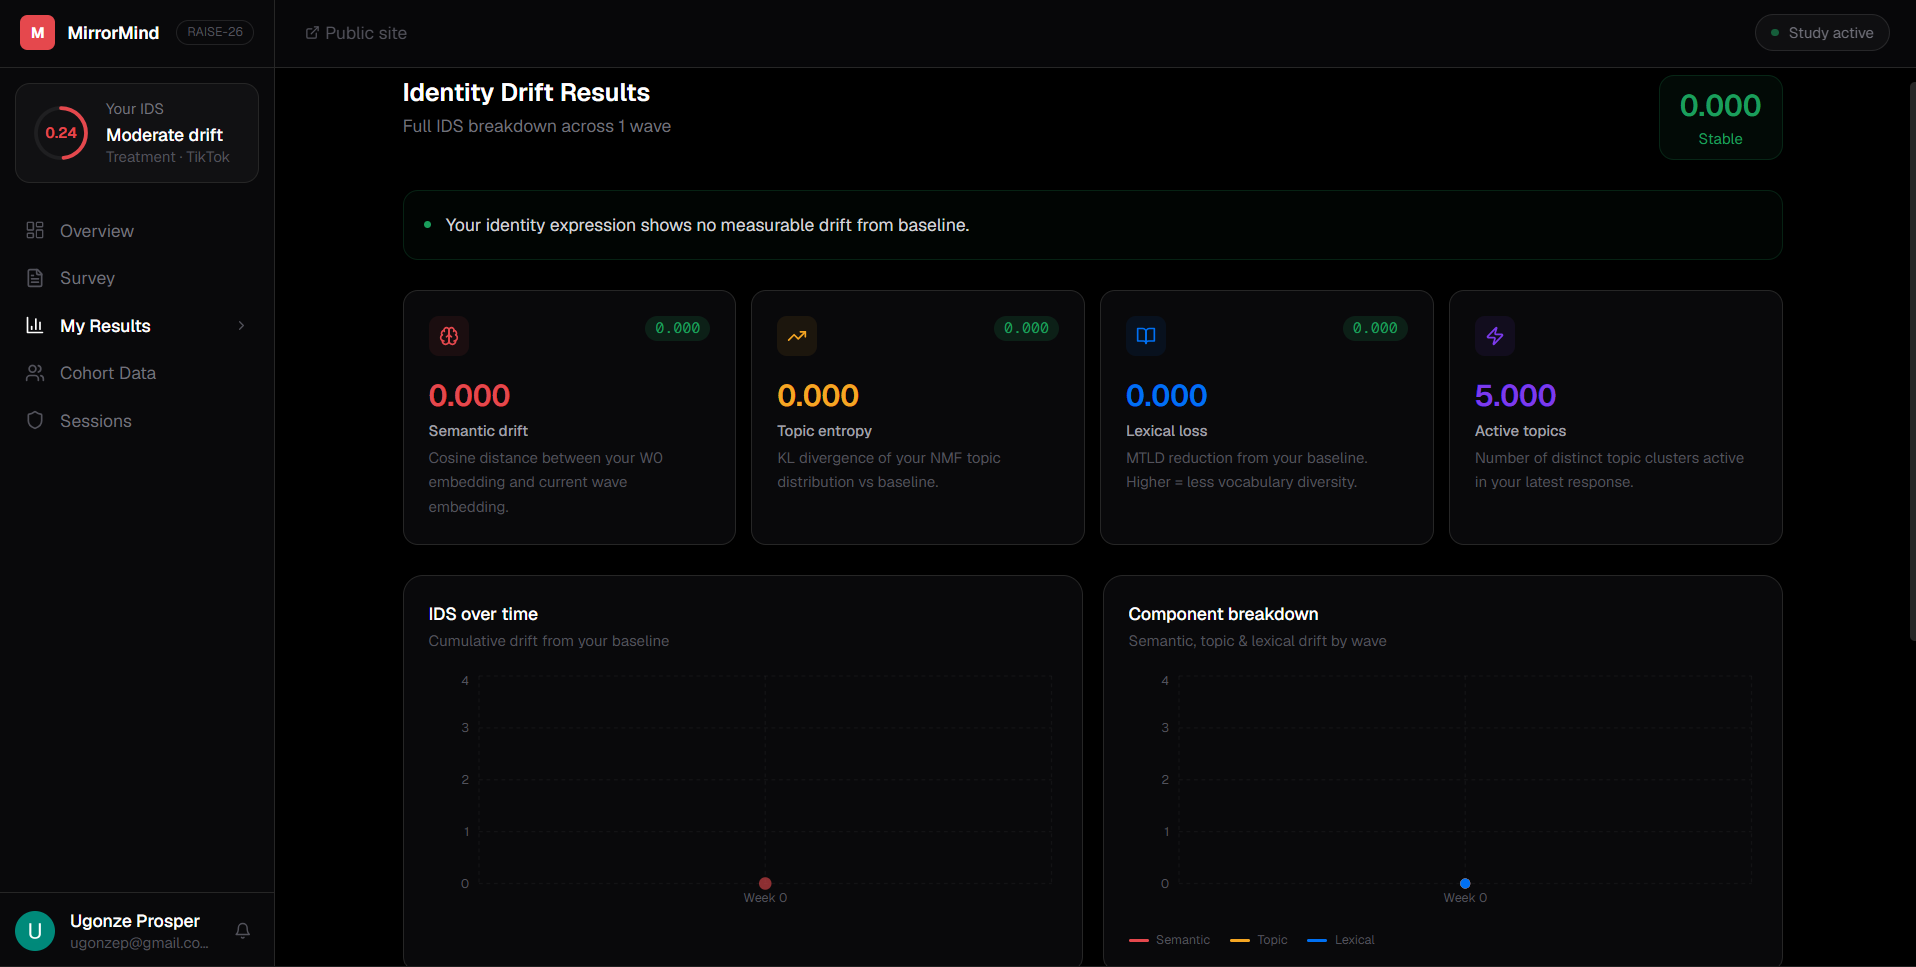This screenshot has width=1916, height=967.
Task: Click the 0.24 IDS progress ring
Action: (61, 133)
